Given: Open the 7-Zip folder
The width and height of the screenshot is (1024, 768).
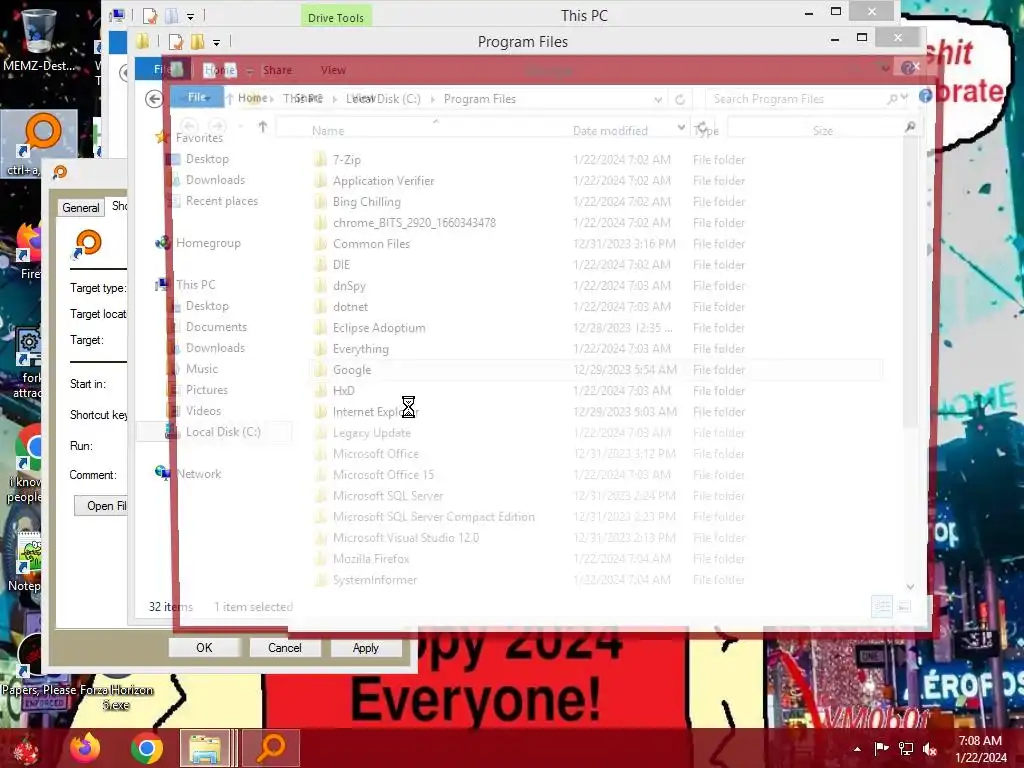Looking at the screenshot, I should (x=347, y=160).
